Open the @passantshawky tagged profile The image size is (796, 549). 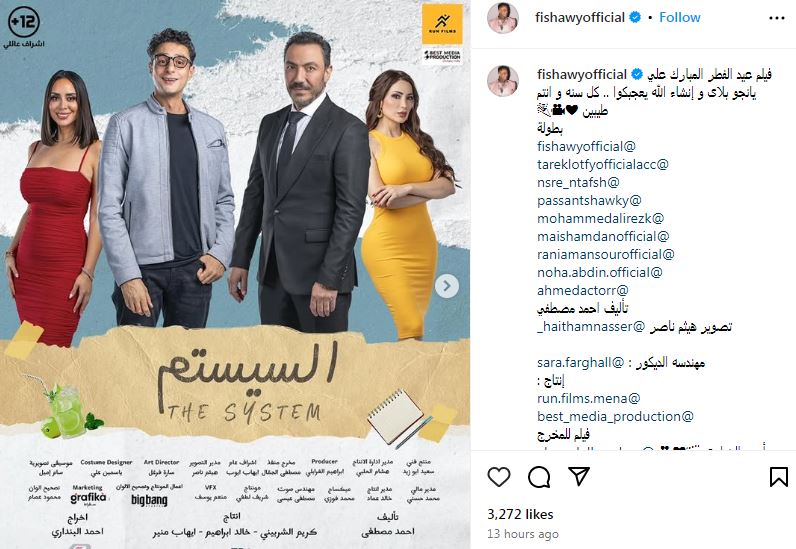[x=589, y=201]
